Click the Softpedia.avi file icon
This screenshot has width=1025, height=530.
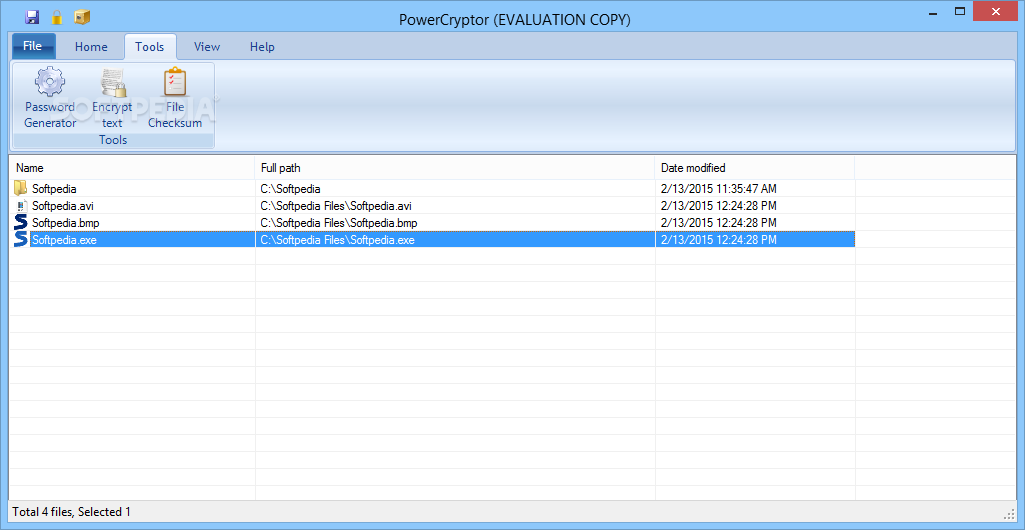click(x=20, y=206)
